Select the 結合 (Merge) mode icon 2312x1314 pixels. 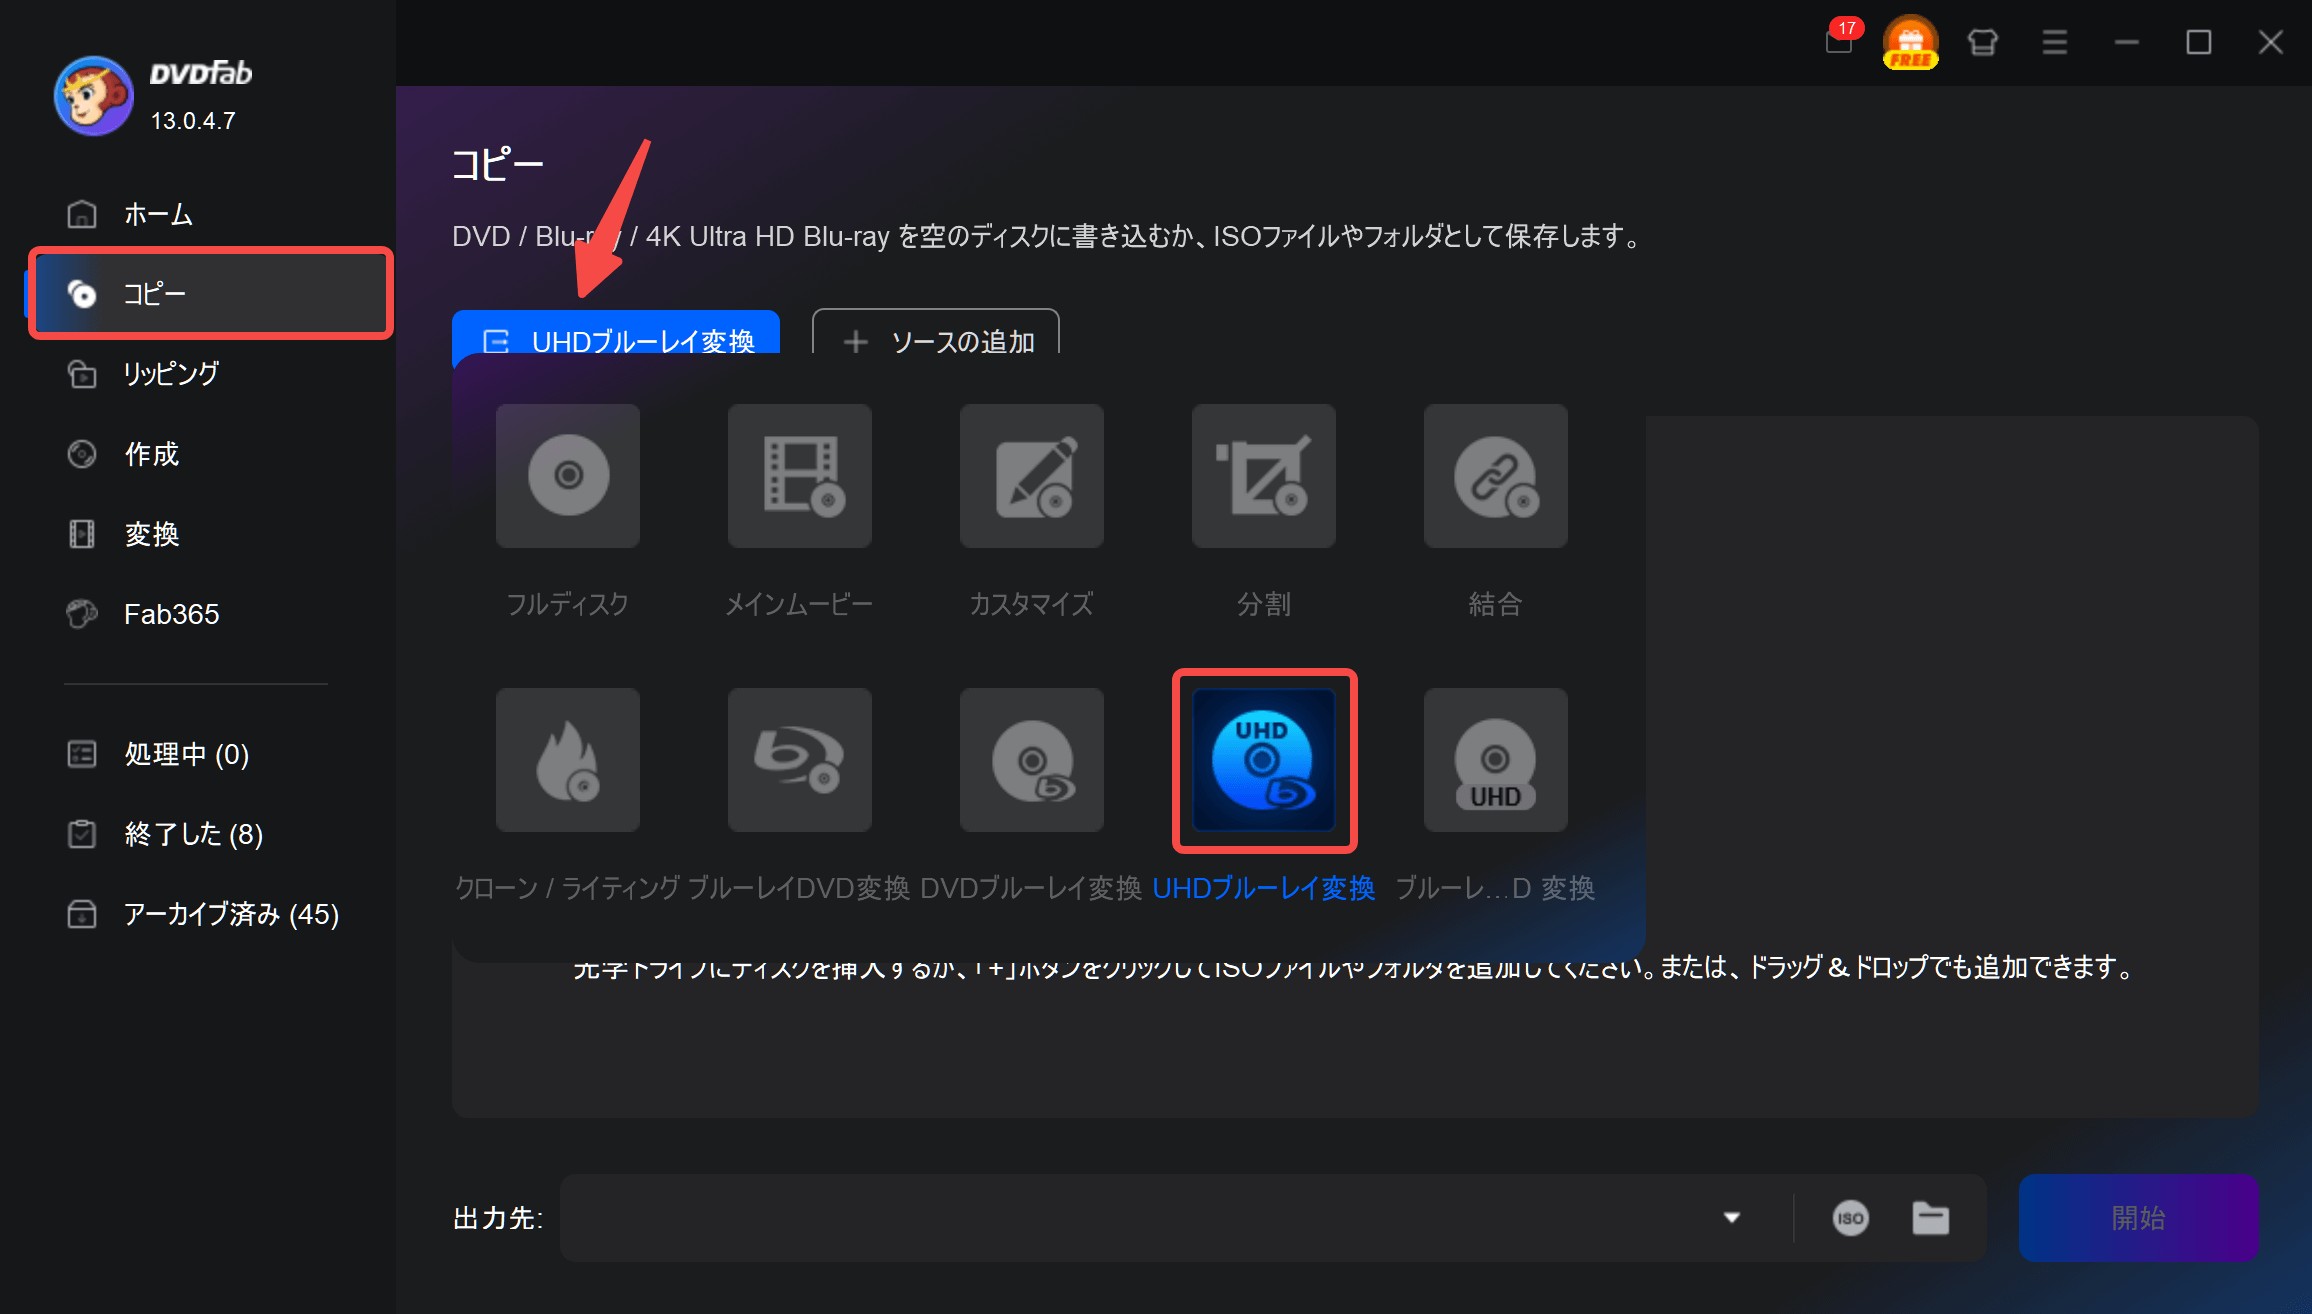pyautogui.click(x=1496, y=476)
